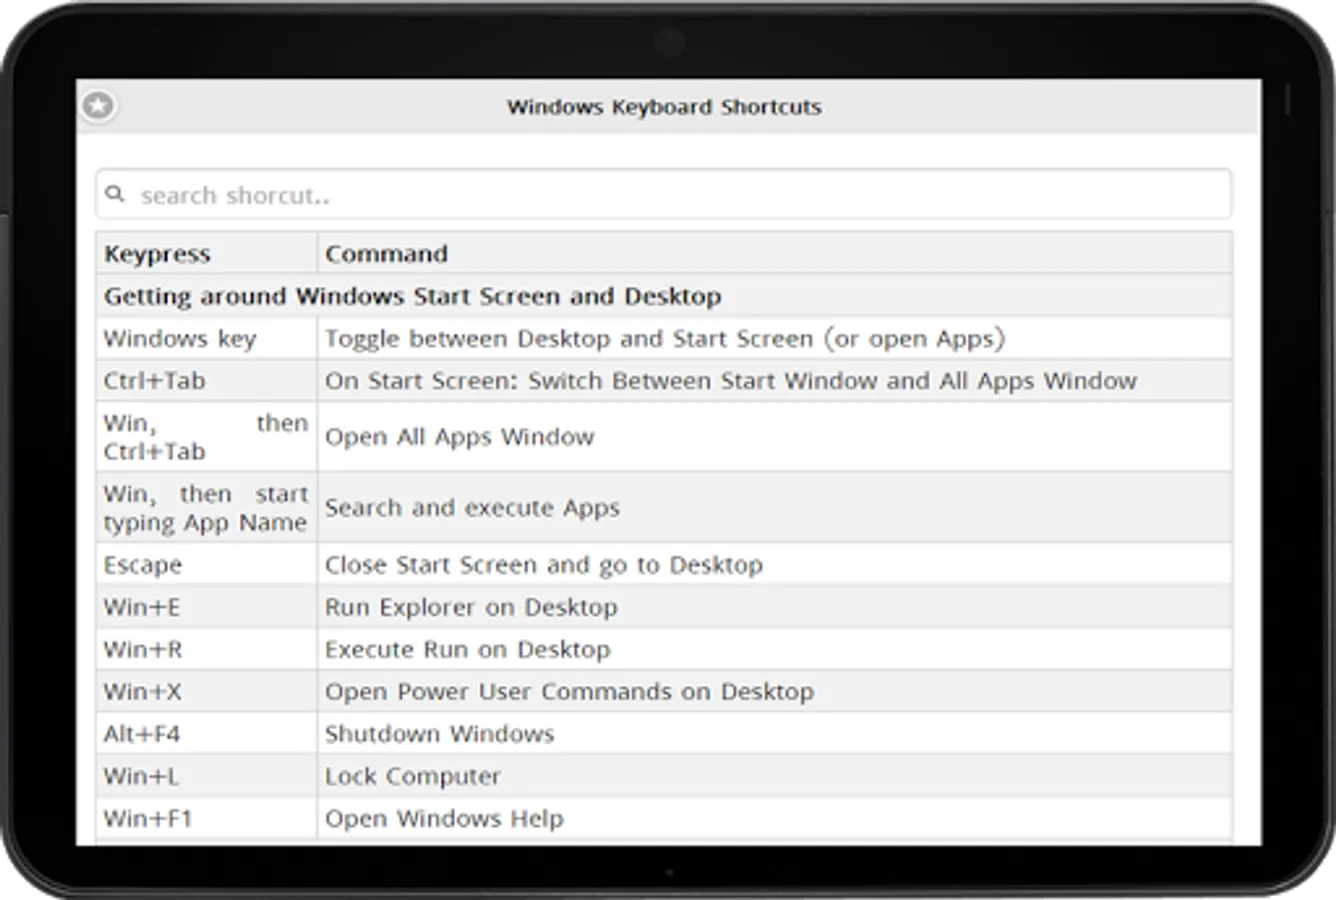The width and height of the screenshot is (1336, 900).
Task: Focus the search shortcut input field
Action: coord(664,194)
